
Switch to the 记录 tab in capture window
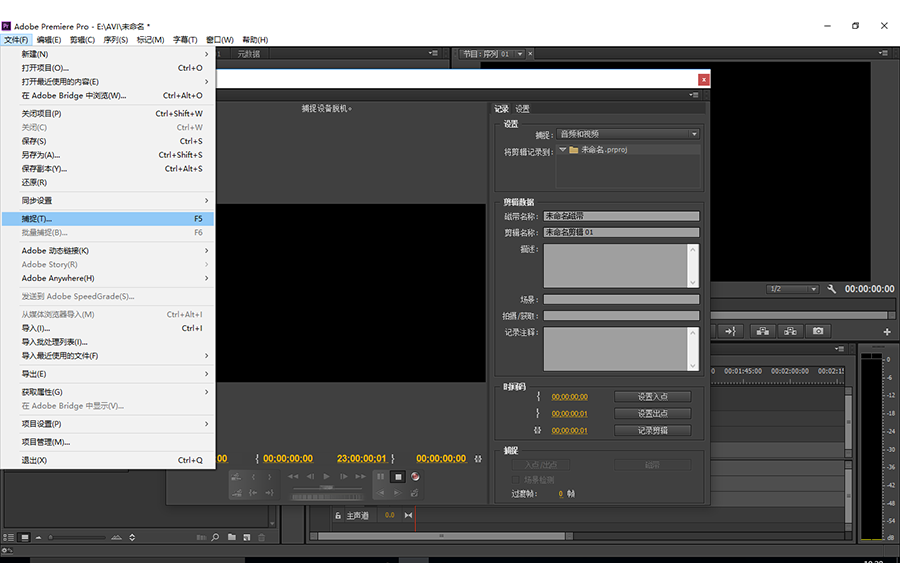[502, 108]
